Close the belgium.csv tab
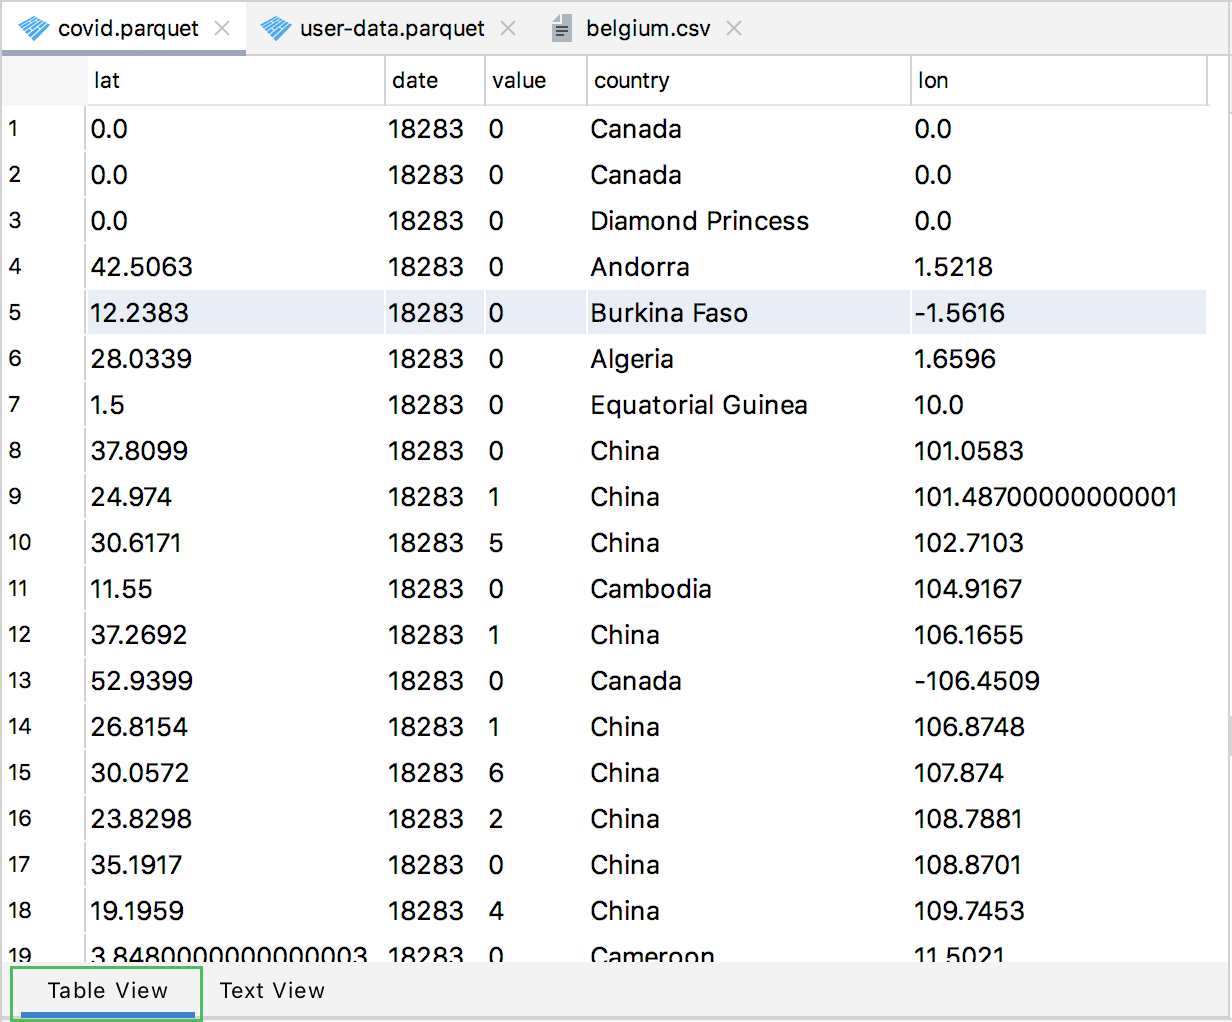 click(x=733, y=28)
